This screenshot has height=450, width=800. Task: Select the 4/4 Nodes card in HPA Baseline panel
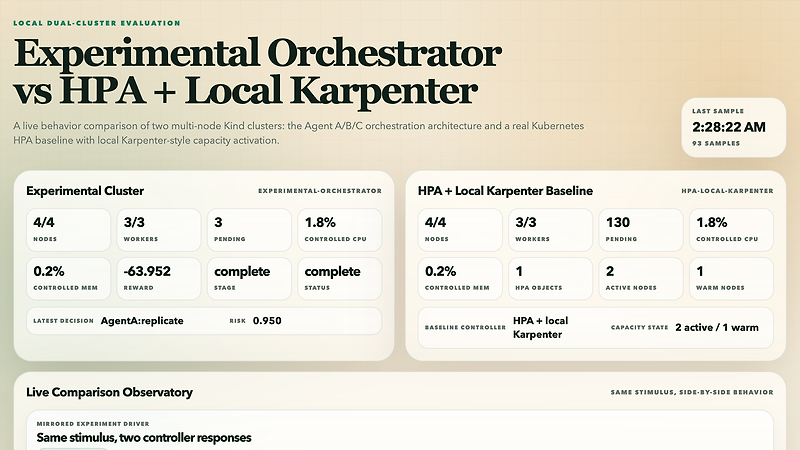click(460, 230)
